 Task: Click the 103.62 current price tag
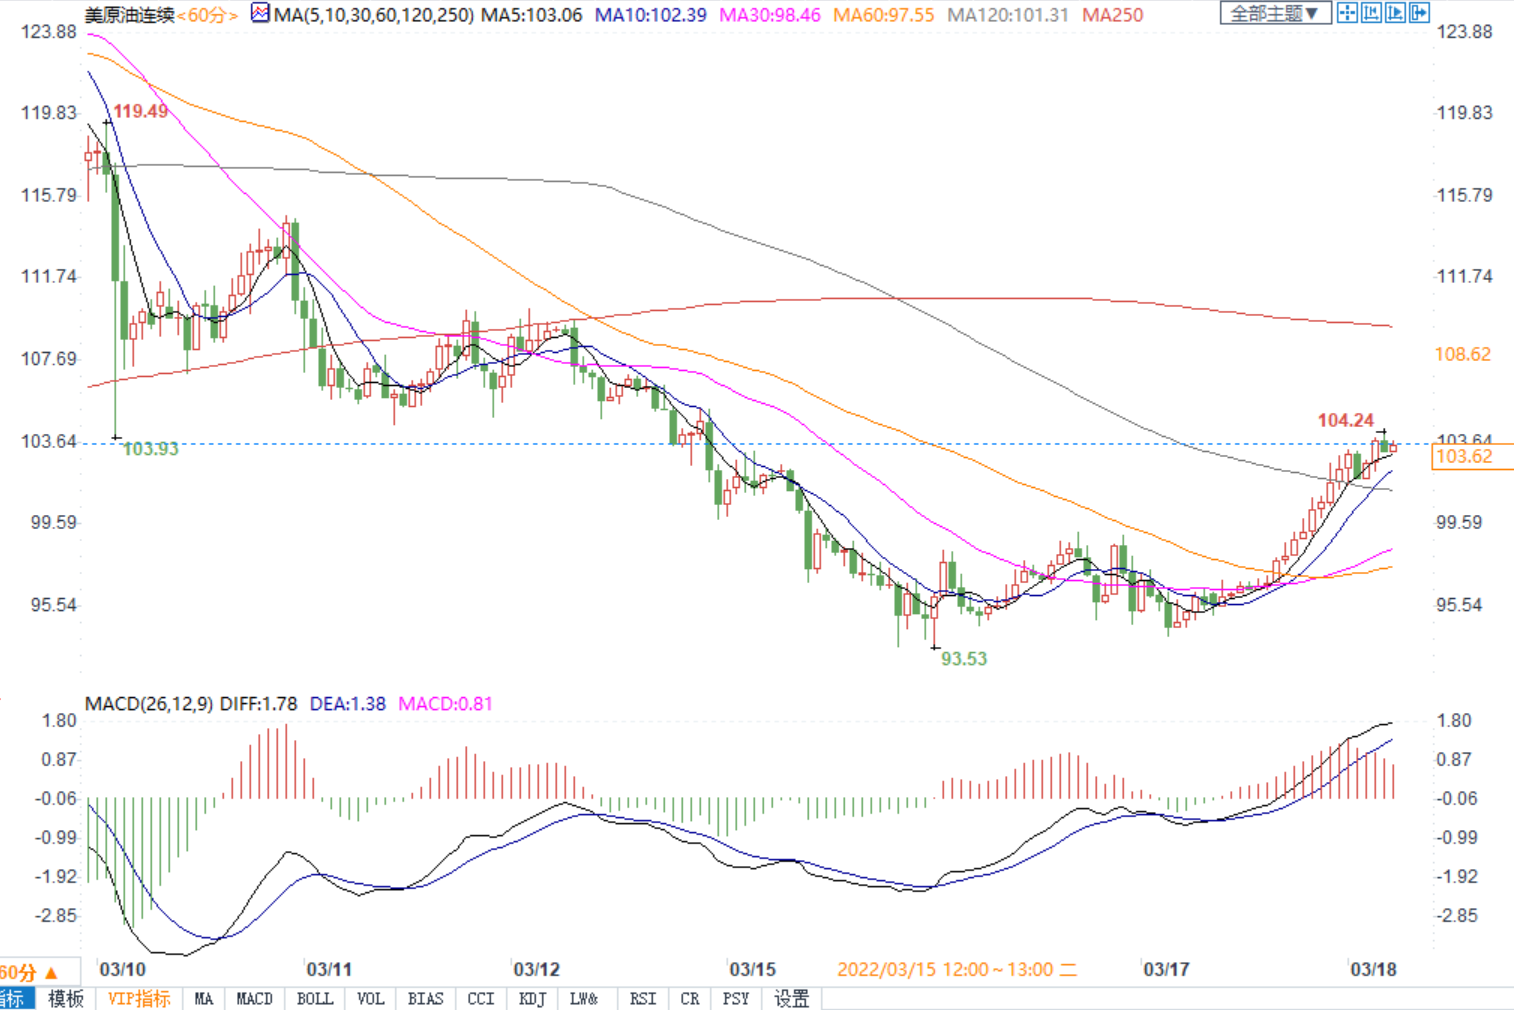(1463, 457)
